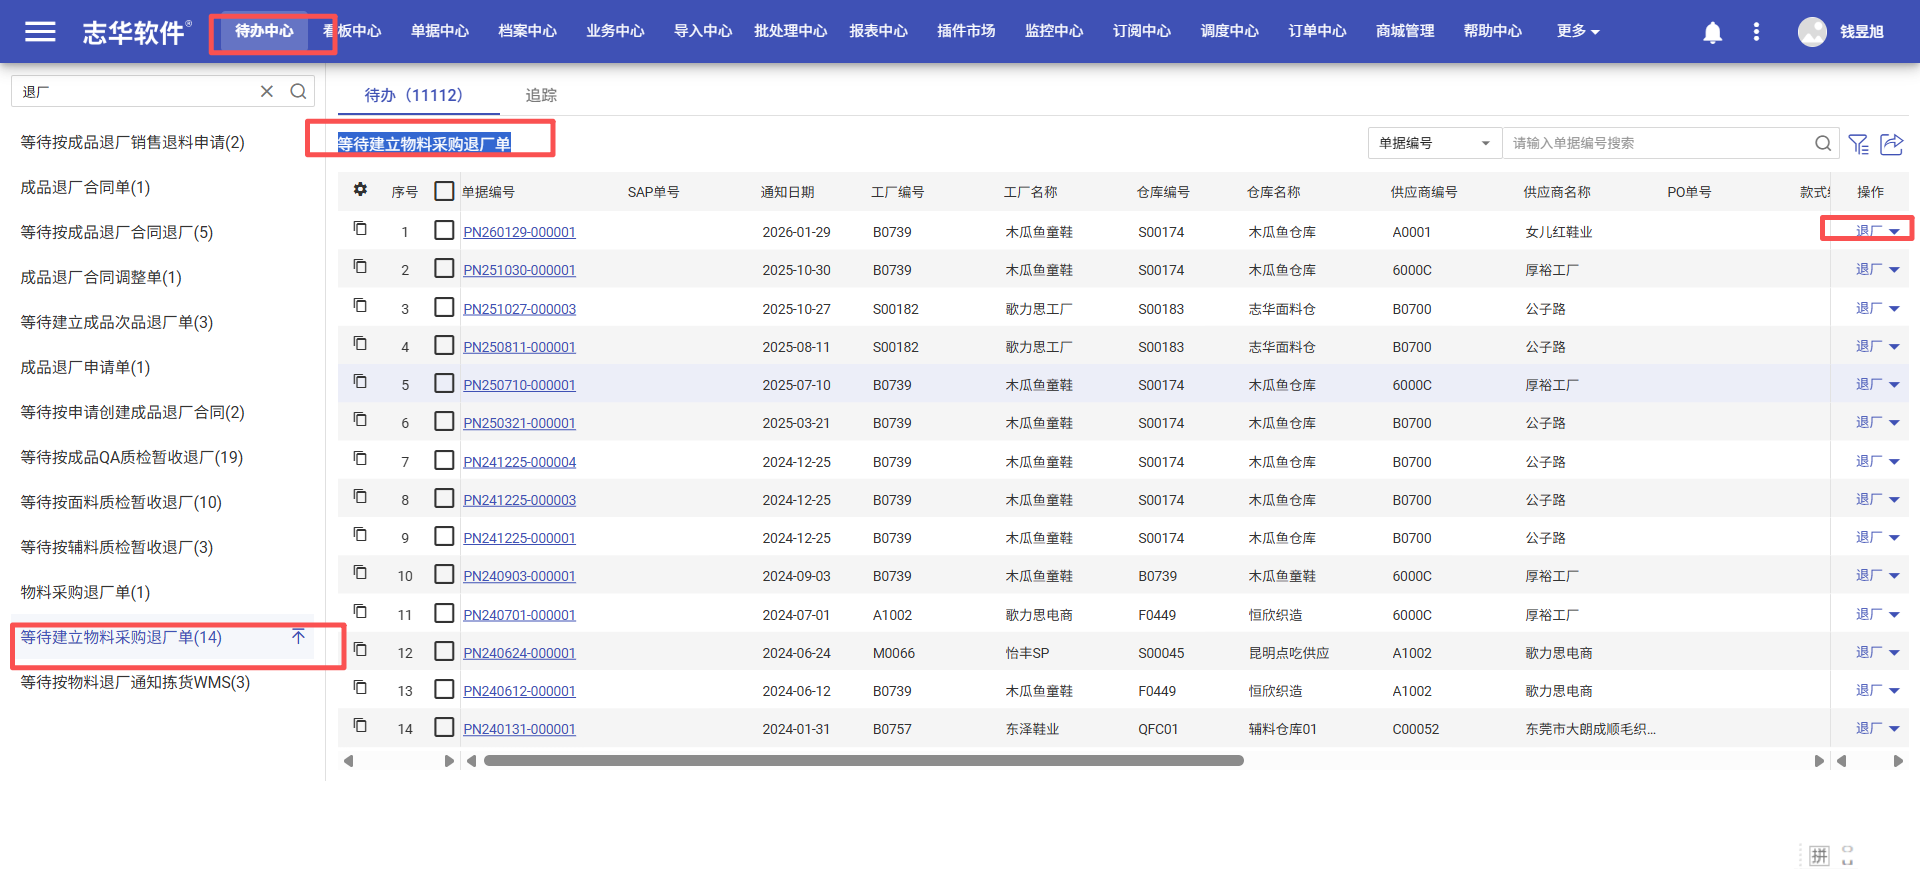Tick checkbox for row PN240624-000001
The height and width of the screenshot is (869, 1920).
[444, 651]
